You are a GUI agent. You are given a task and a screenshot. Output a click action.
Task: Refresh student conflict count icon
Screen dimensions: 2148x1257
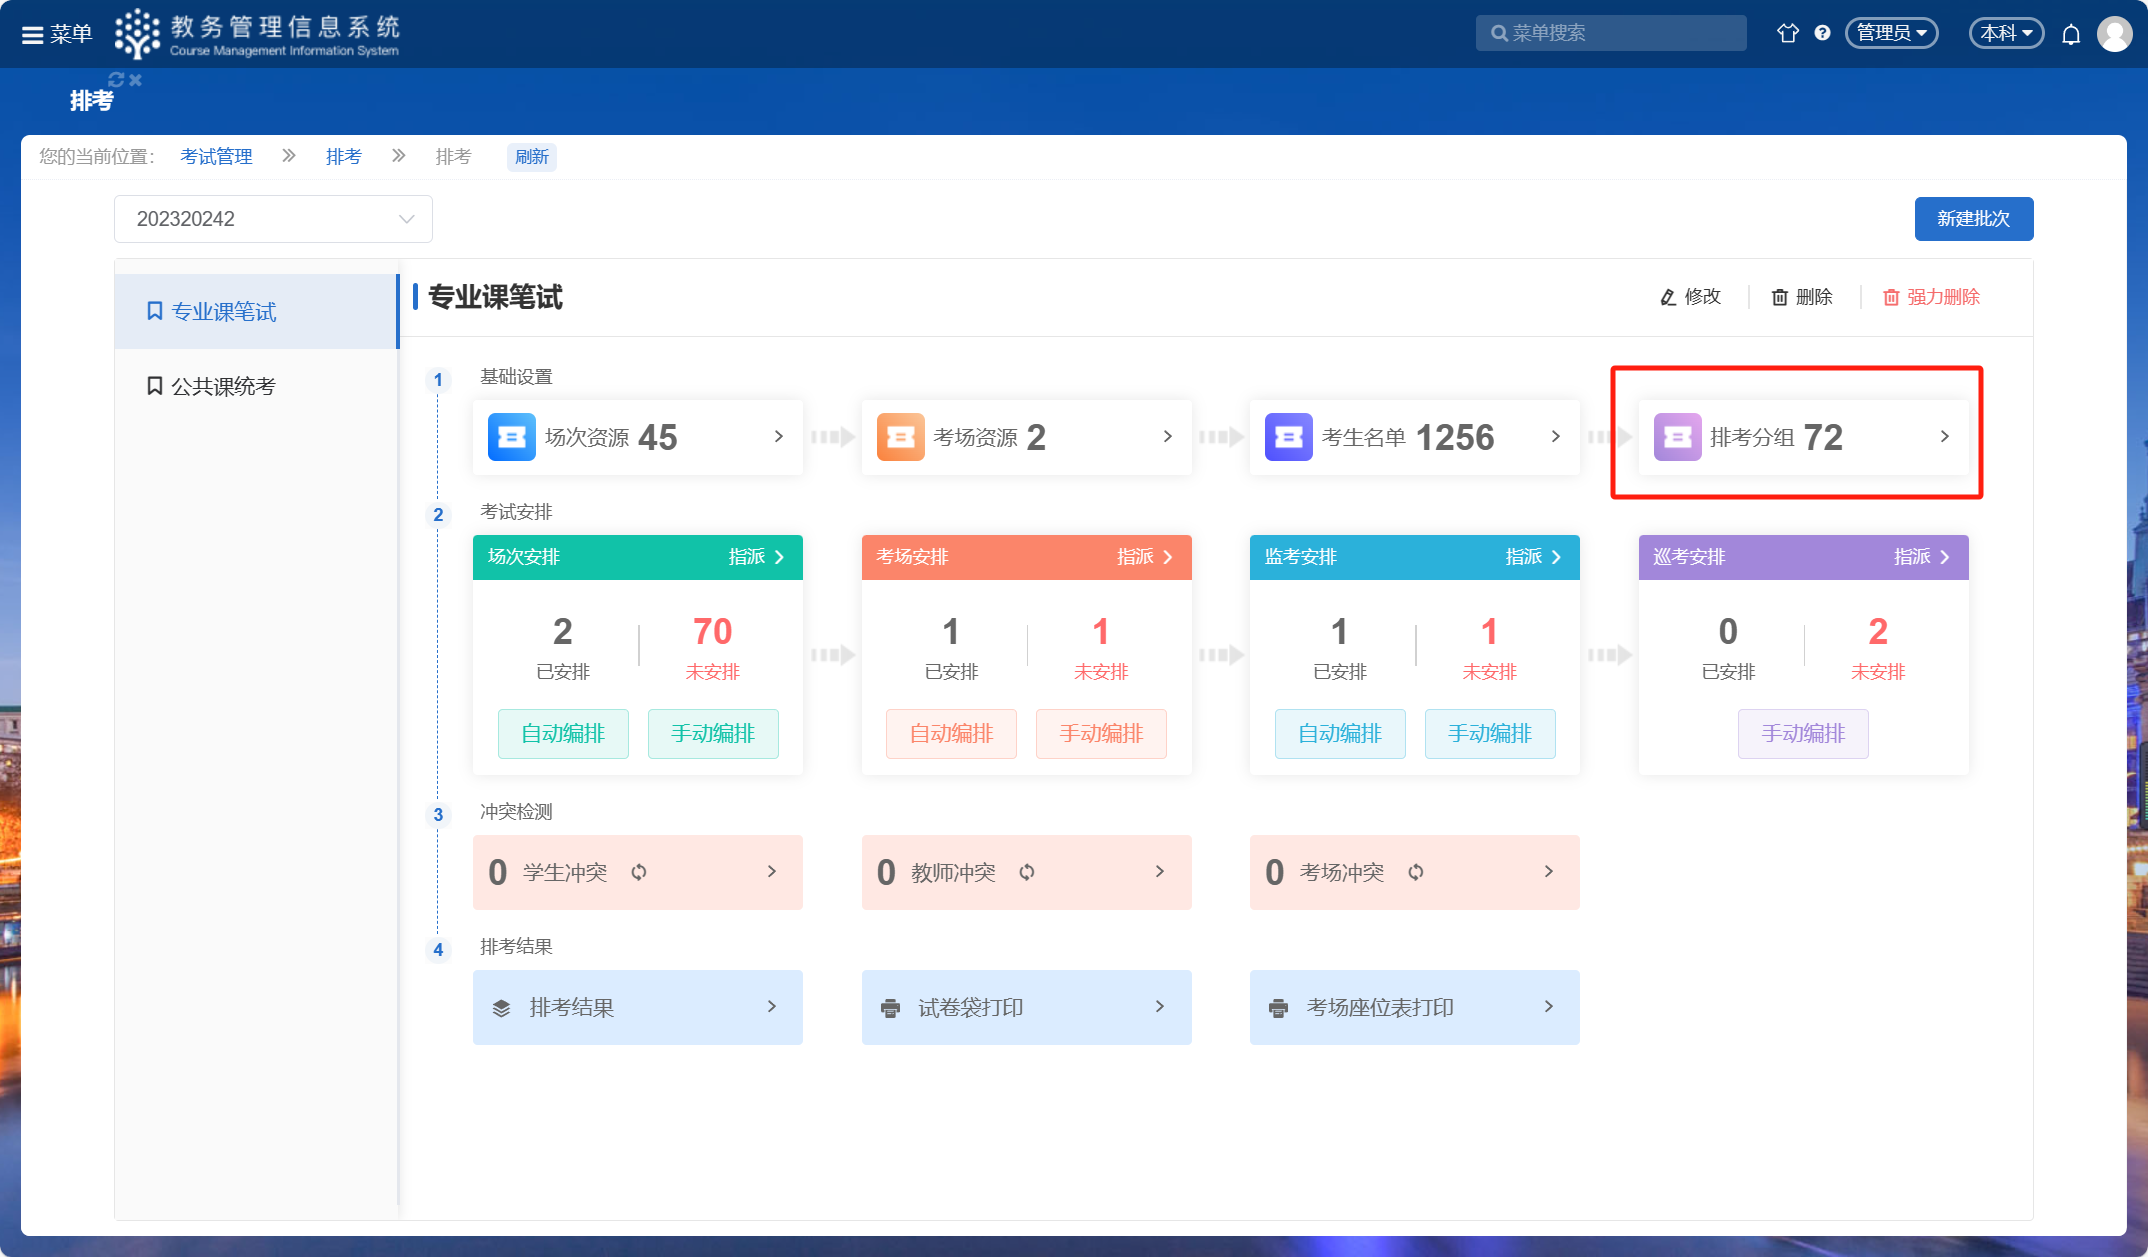click(x=639, y=872)
